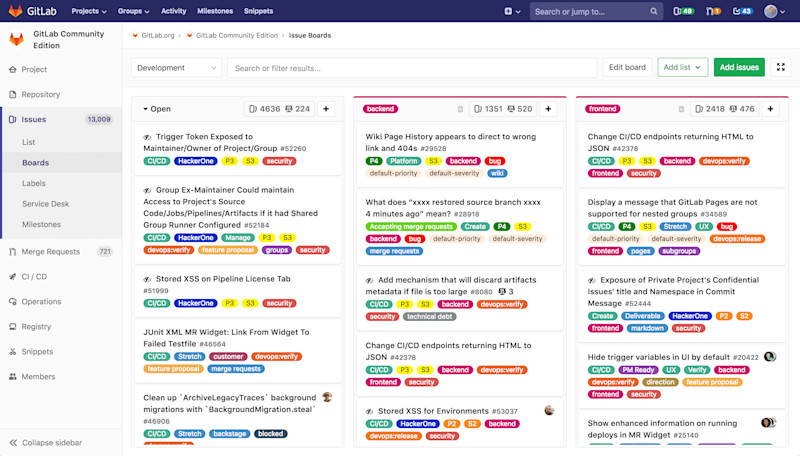Screen dimensions: 800x456
Task: Focus the Search or filter results field
Action: pos(412,67)
